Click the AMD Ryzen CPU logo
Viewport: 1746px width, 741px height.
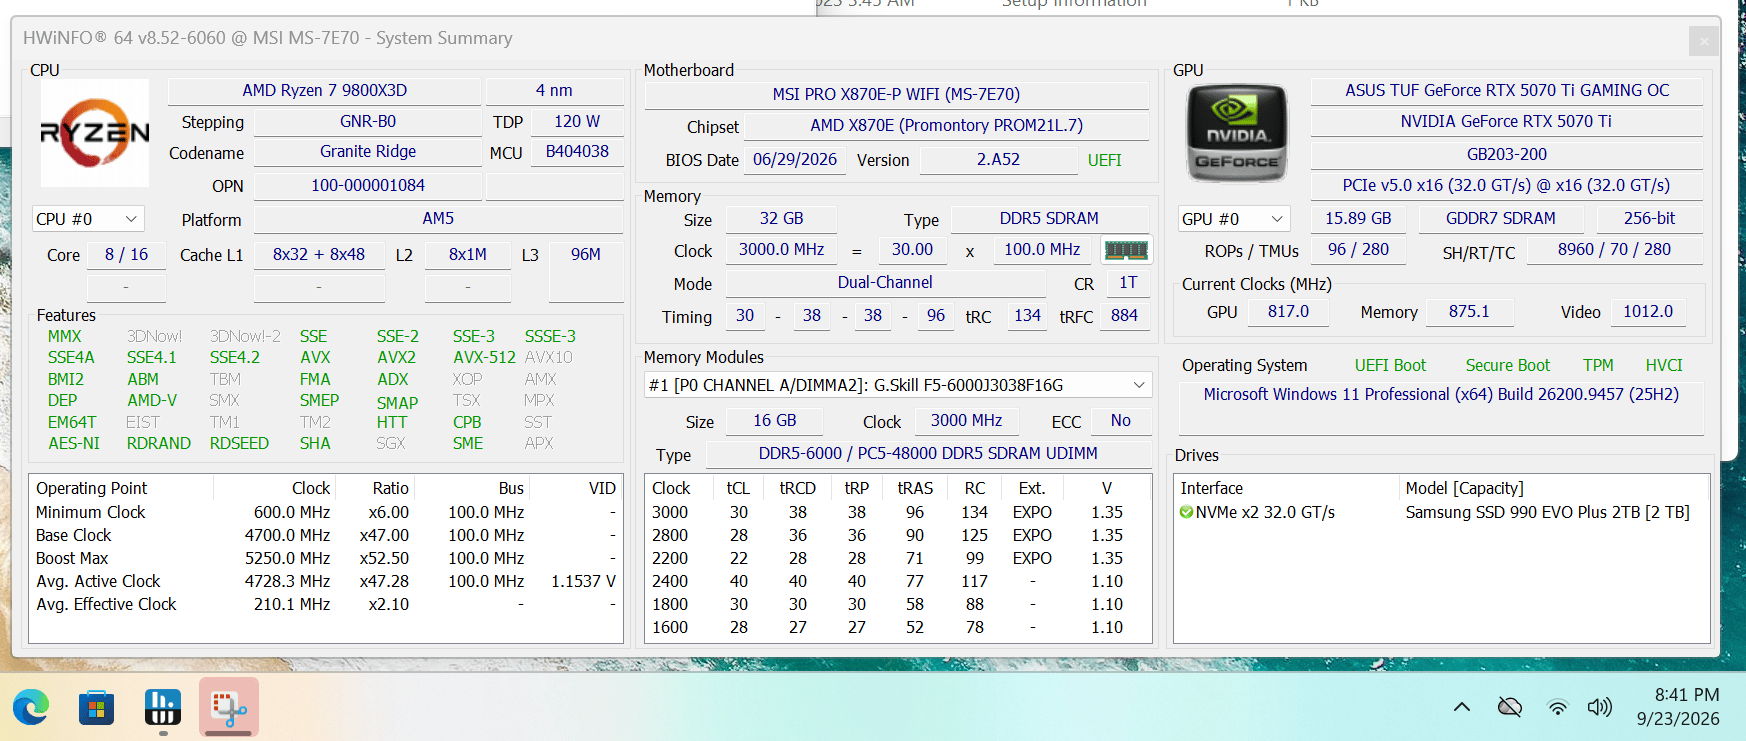click(x=95, y=133)
